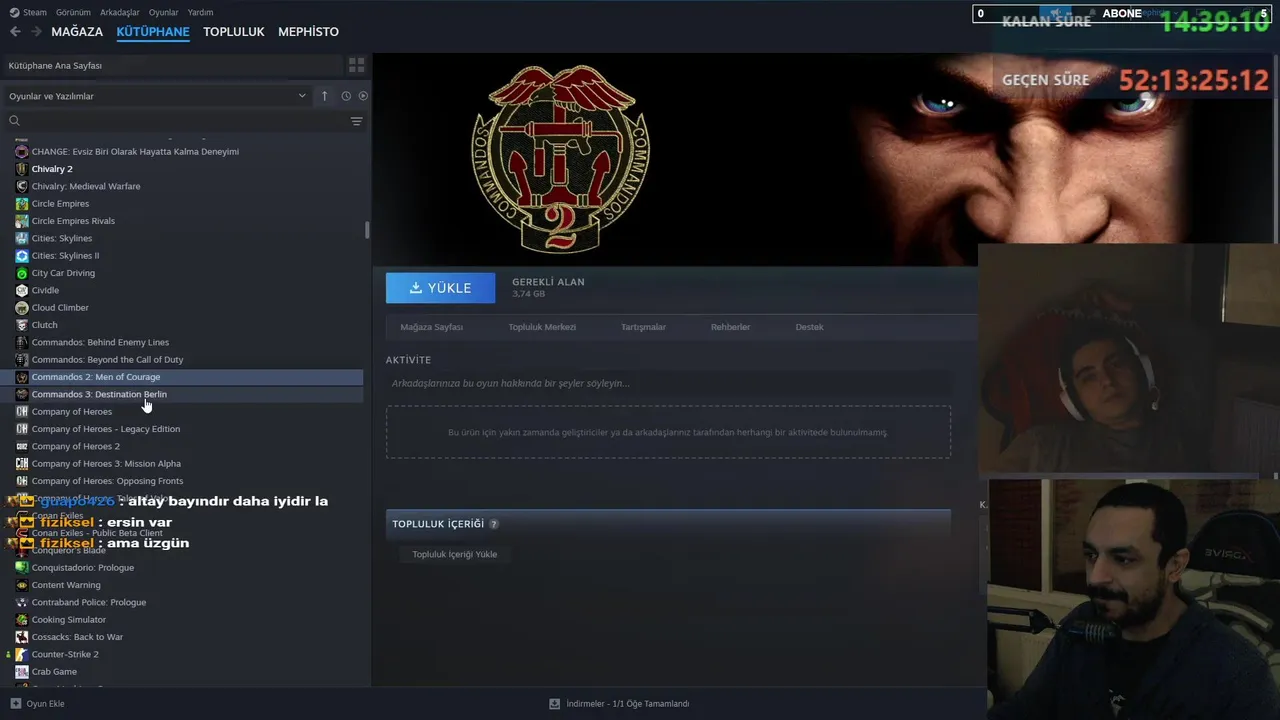
Task: Open the Mağaza Sayfası link
Action: pos(432,327)
